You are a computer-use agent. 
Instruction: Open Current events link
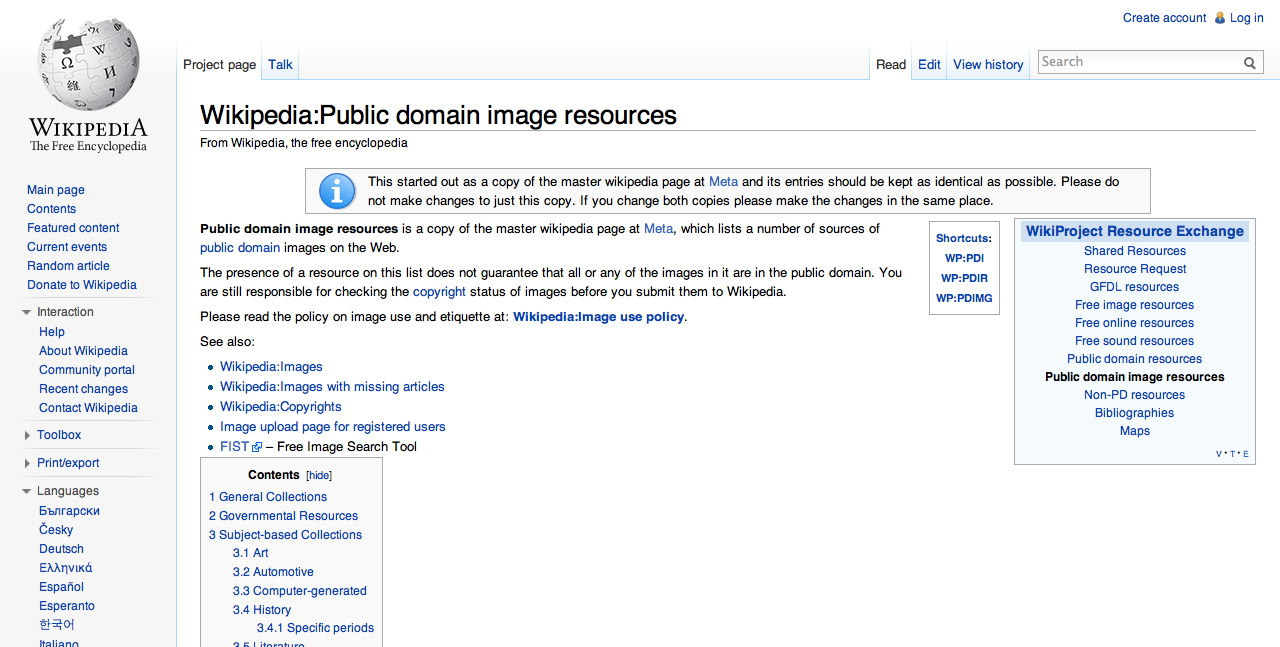pos(67,247)
